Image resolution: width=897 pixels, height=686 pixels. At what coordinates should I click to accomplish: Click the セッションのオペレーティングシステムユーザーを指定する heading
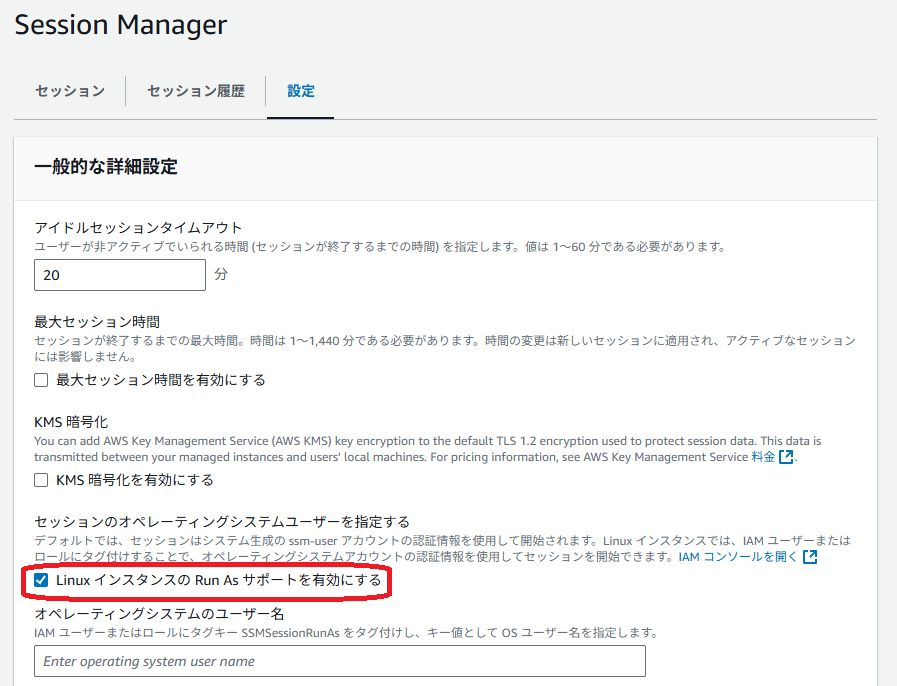[x=222, y=522]
